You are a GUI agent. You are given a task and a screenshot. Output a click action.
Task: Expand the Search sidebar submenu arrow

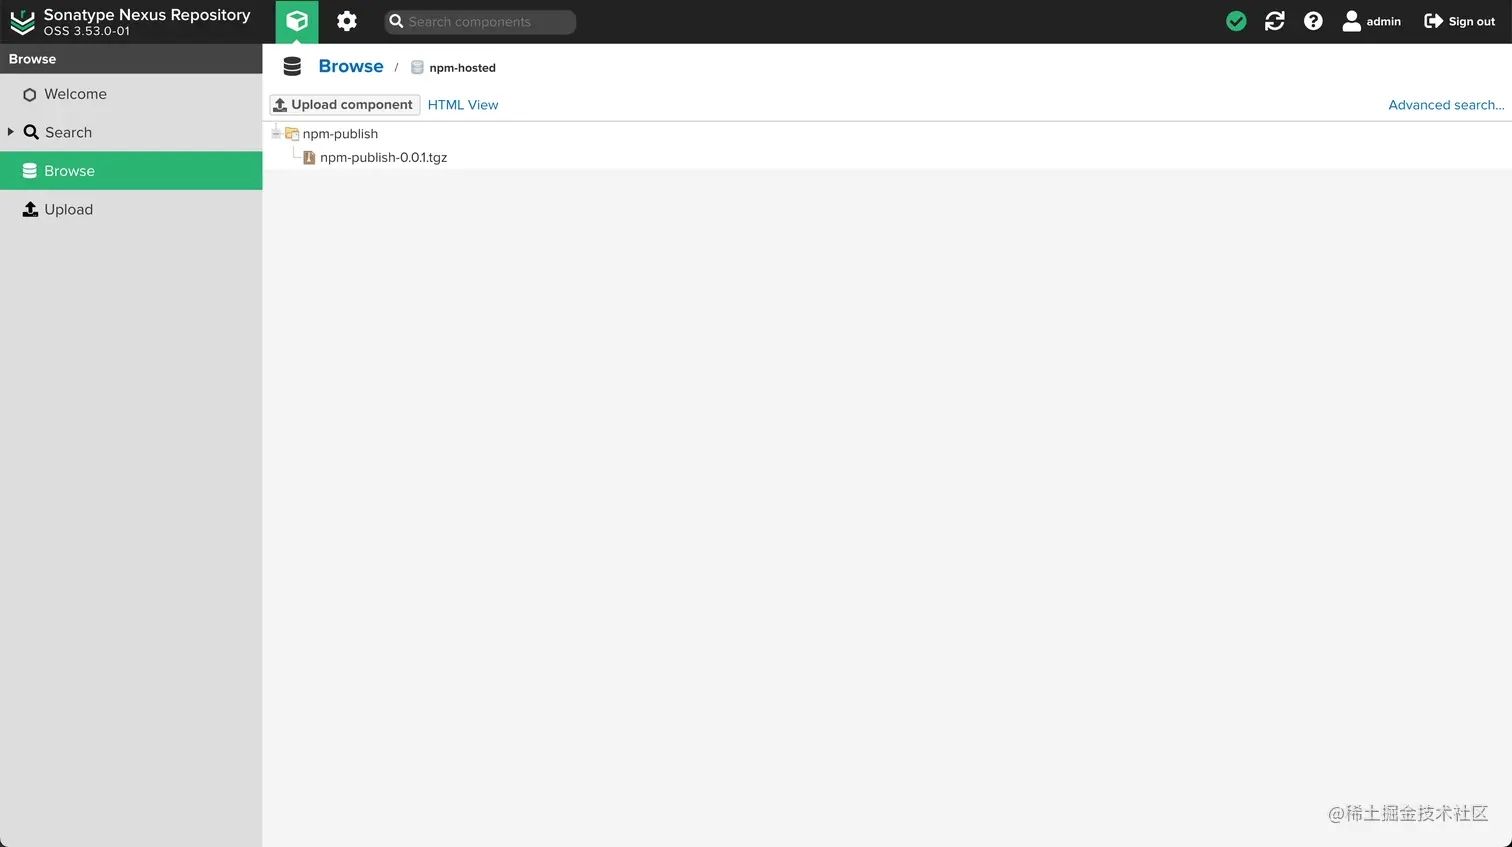click(10, 132)
